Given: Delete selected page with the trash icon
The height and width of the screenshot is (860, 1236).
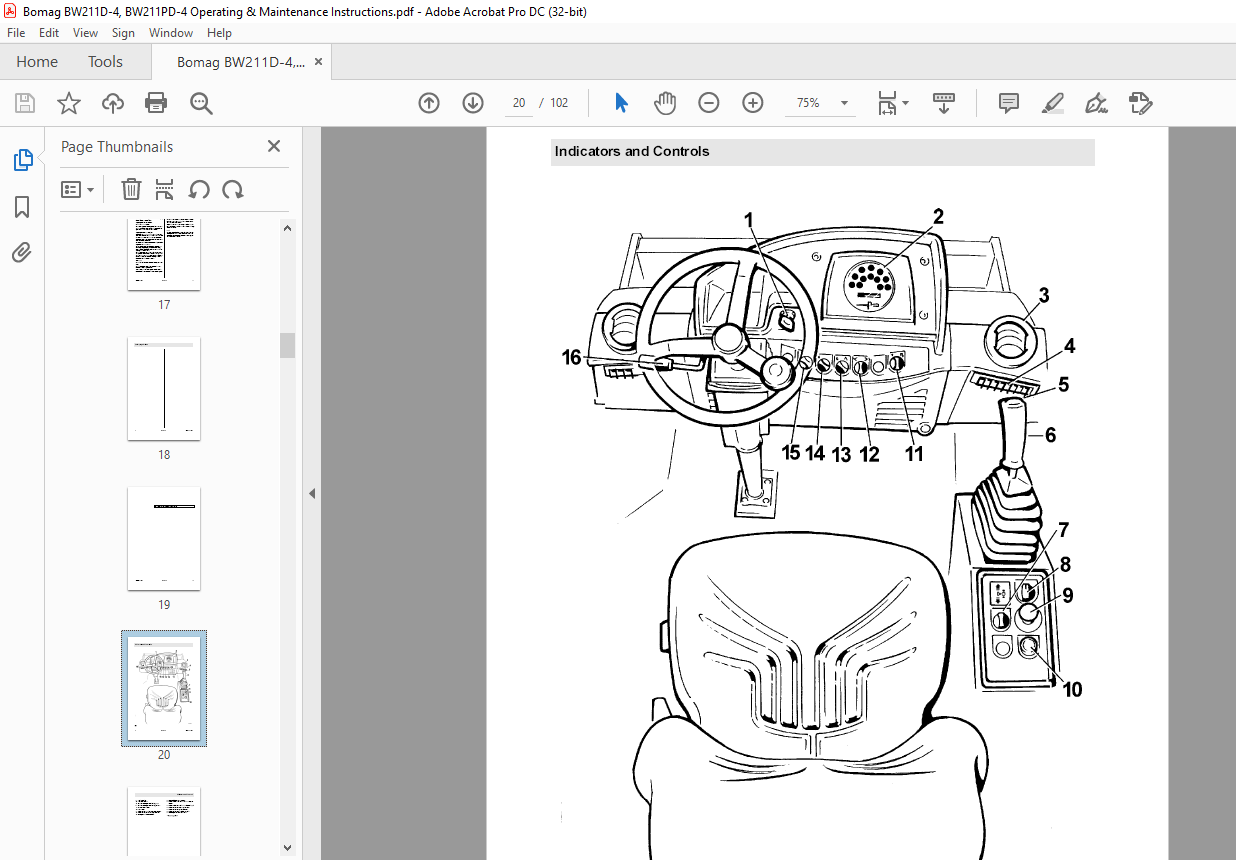Looking at the screenshot, I should (131, 189).
